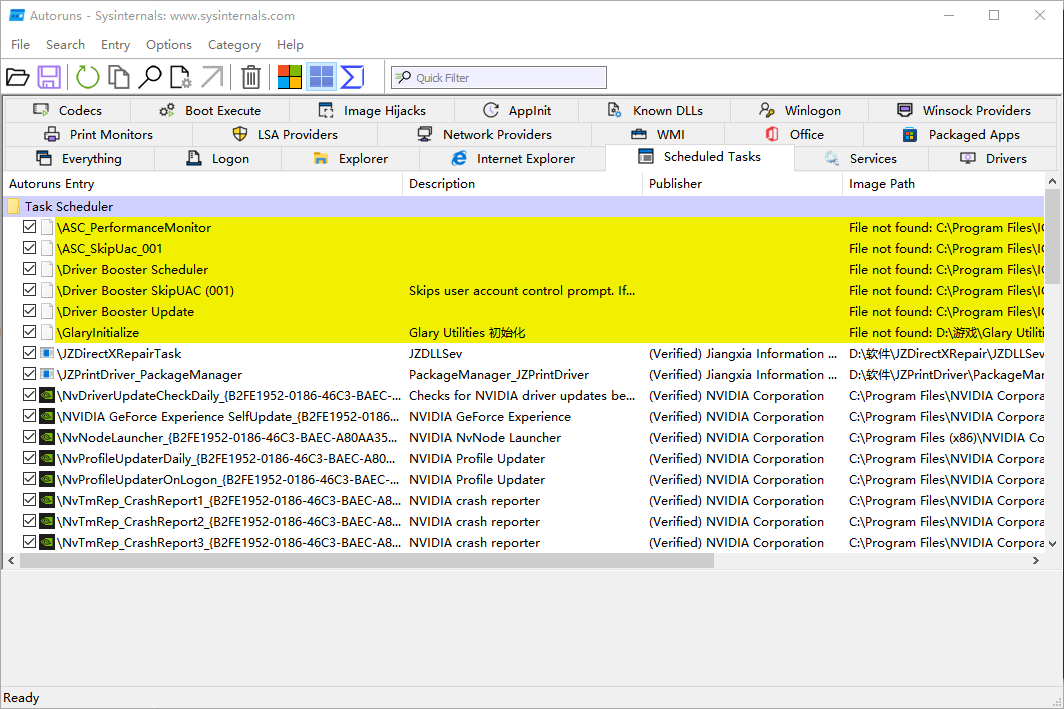This screenshot has height=709, width=1064.
Task: Click the Find magnifier toolbar icon
Action: point(150,77)
